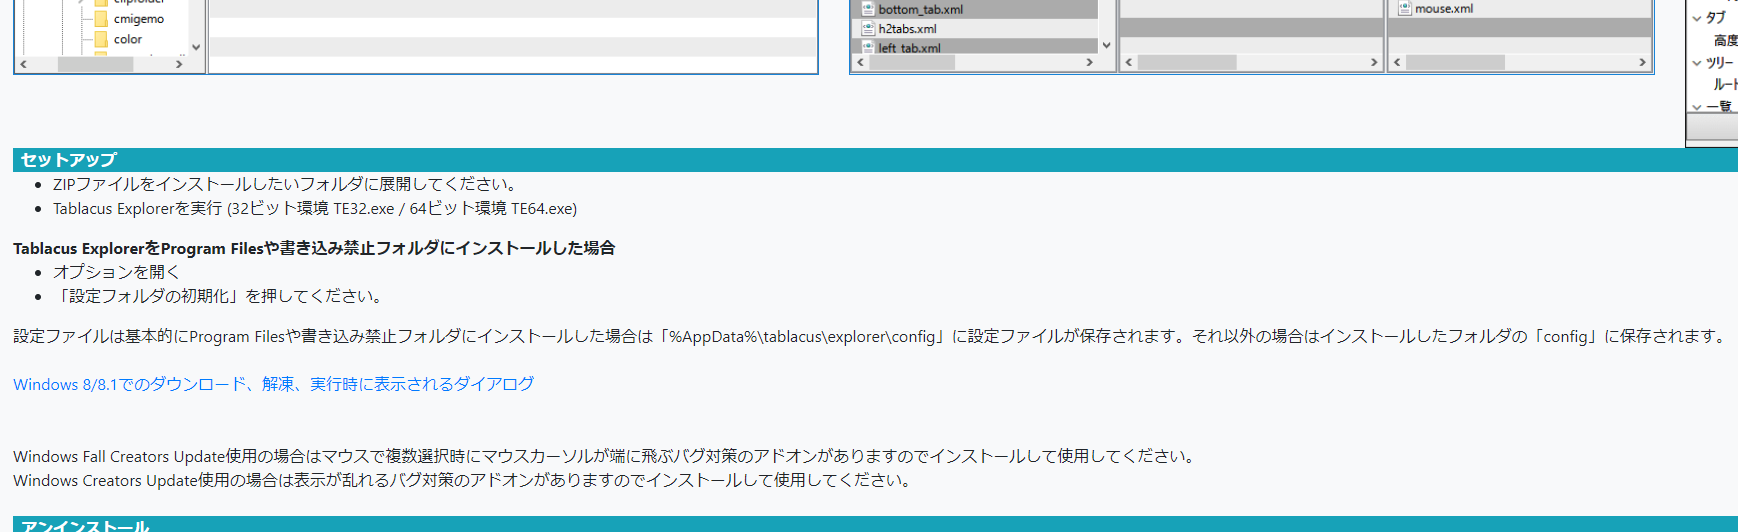Click scrollbar thumb under mouse.xml pane
Viewport: 1738px width, 532px height.
click(1455, 62)
